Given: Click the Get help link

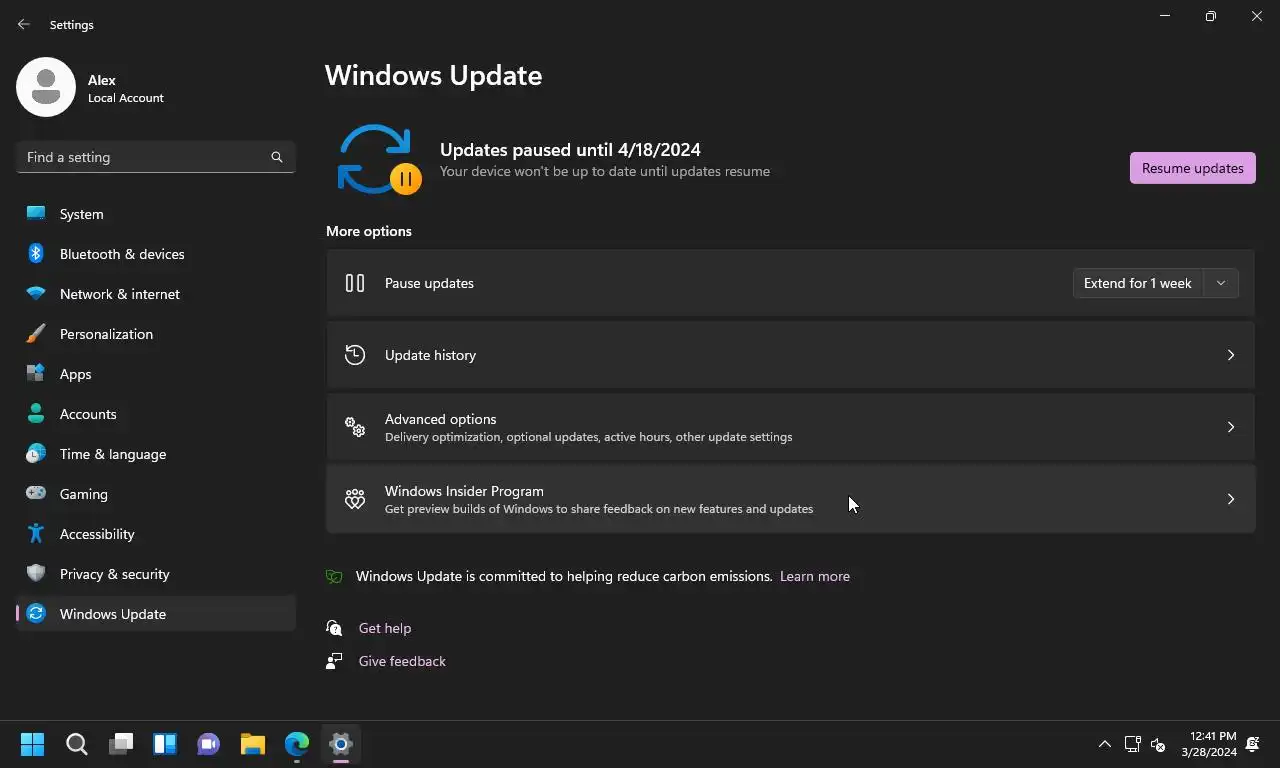Looking at the screenshot, I should pos(385,628).
